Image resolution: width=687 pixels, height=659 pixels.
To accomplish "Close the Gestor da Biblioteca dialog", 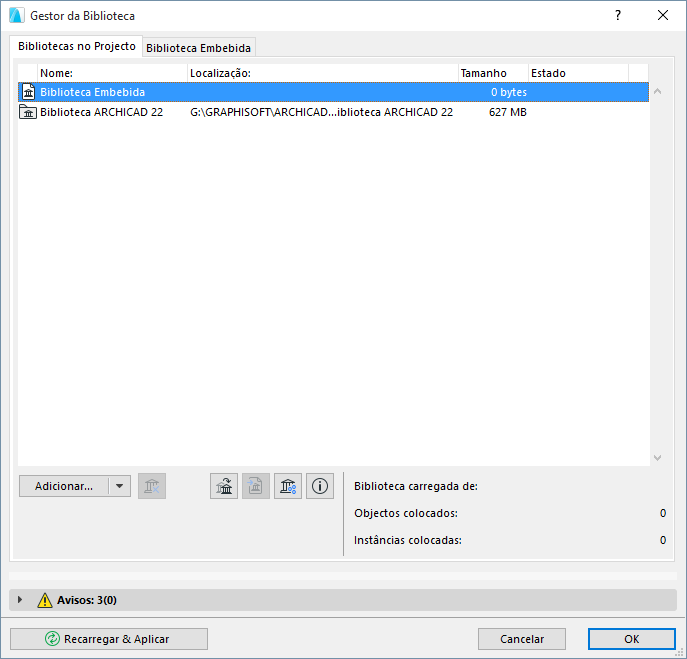I will pyautogui.click(x=663, y=15).
